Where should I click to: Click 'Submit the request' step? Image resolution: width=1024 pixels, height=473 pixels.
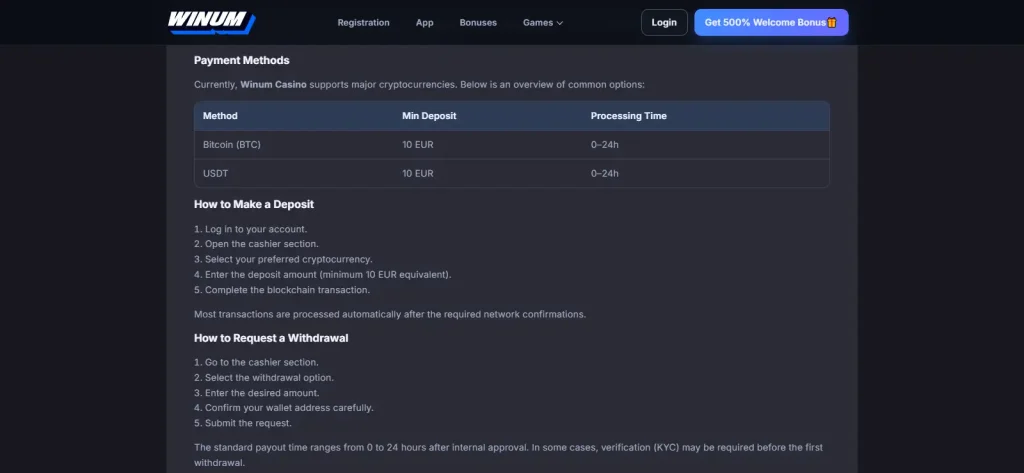click(x=243, y=423)
